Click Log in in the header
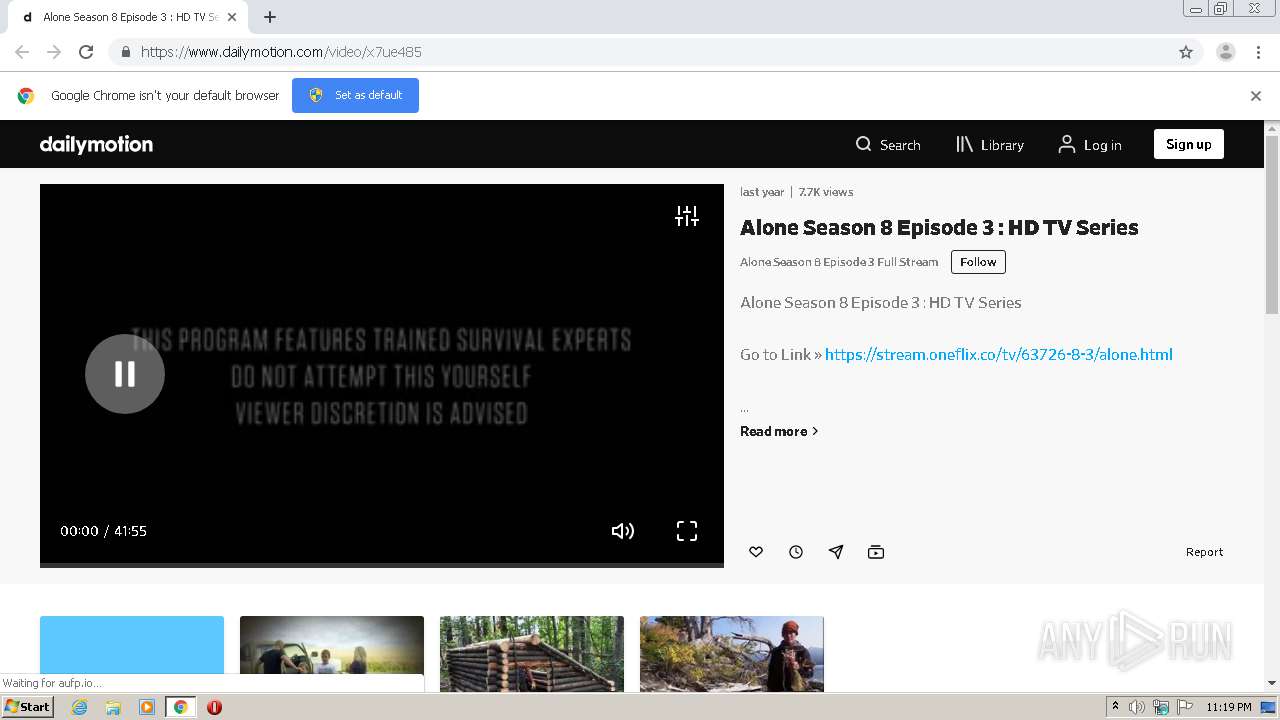Image resolution: width=1280 pixels, height=720 pixels. tap(1090, 144)
